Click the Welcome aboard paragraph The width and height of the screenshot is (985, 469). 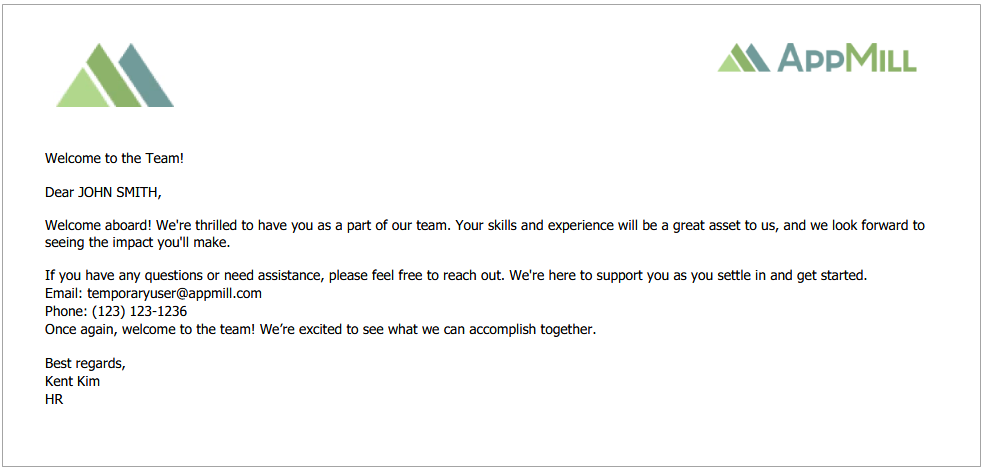pos(484,234)
